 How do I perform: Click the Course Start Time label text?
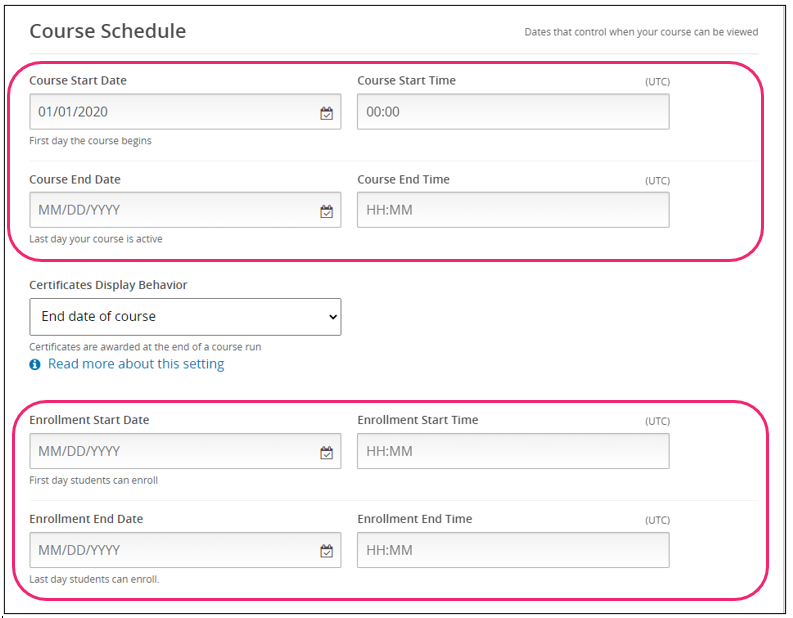pos(406,80)
